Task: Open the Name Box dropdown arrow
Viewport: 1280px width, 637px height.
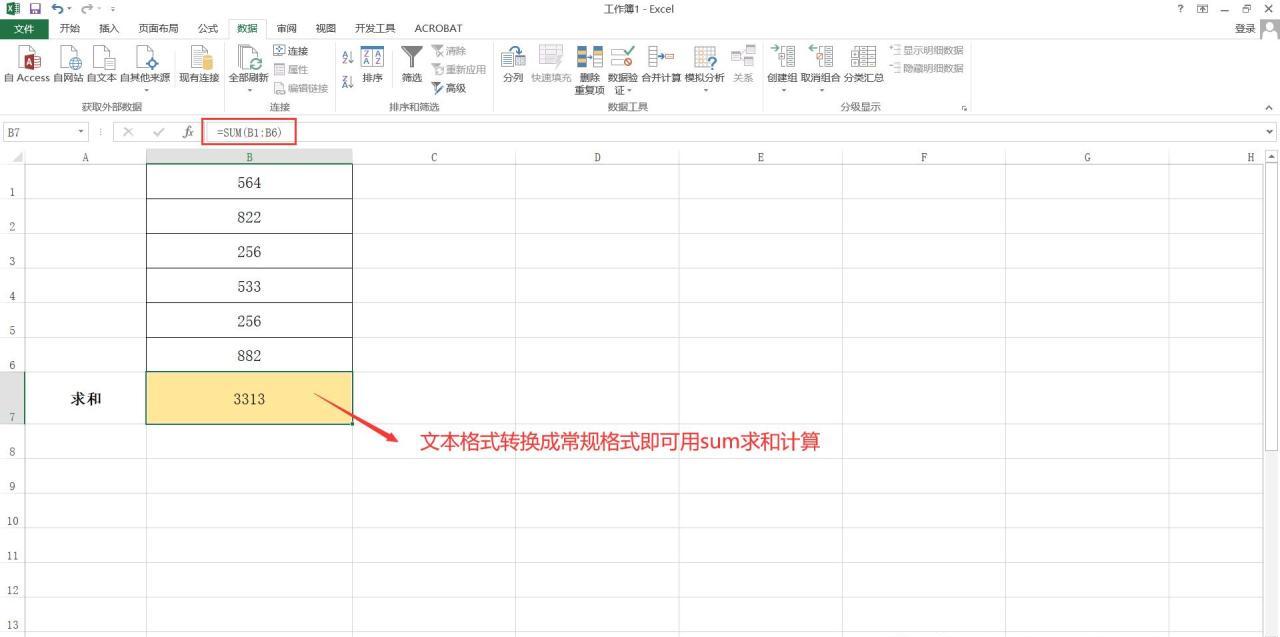Action: [x=82, y=132]
